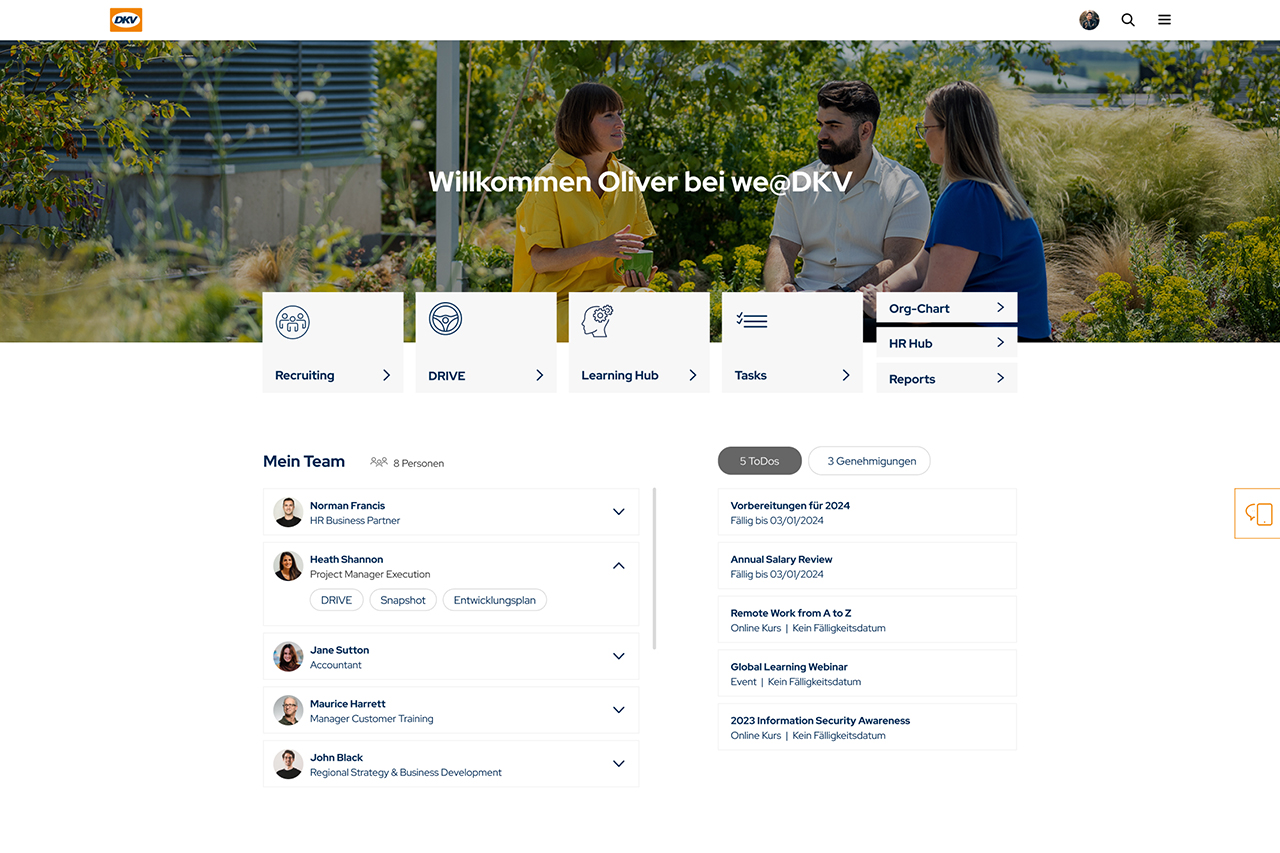Click the team list scrollbar
The height and width of the screenshot is (853, 1280).
654,568
